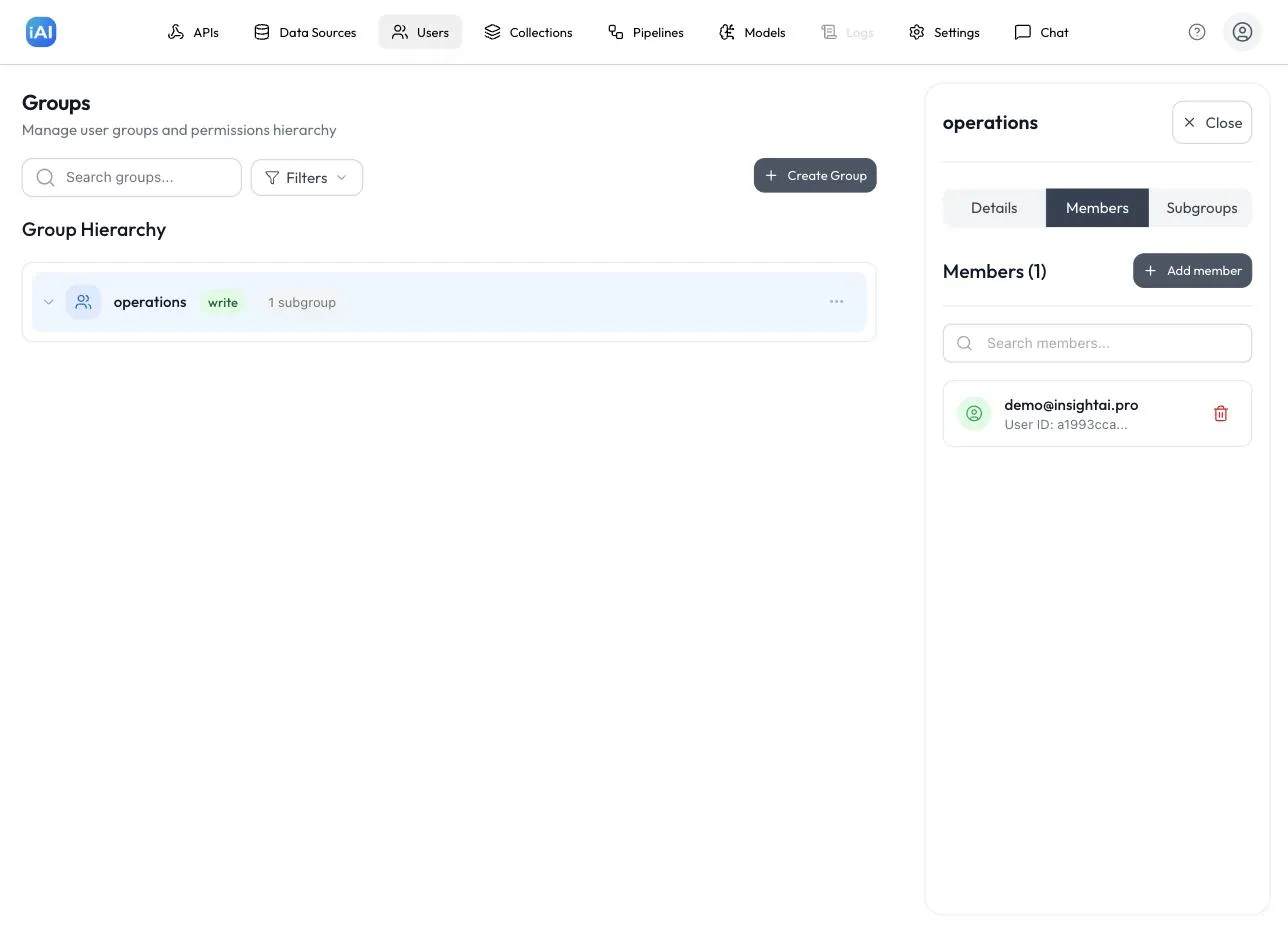This screenshot has width=1288, height=933.
Task: Click the green avatar of demo@insightai.pro
Action: tap(974, 413)
